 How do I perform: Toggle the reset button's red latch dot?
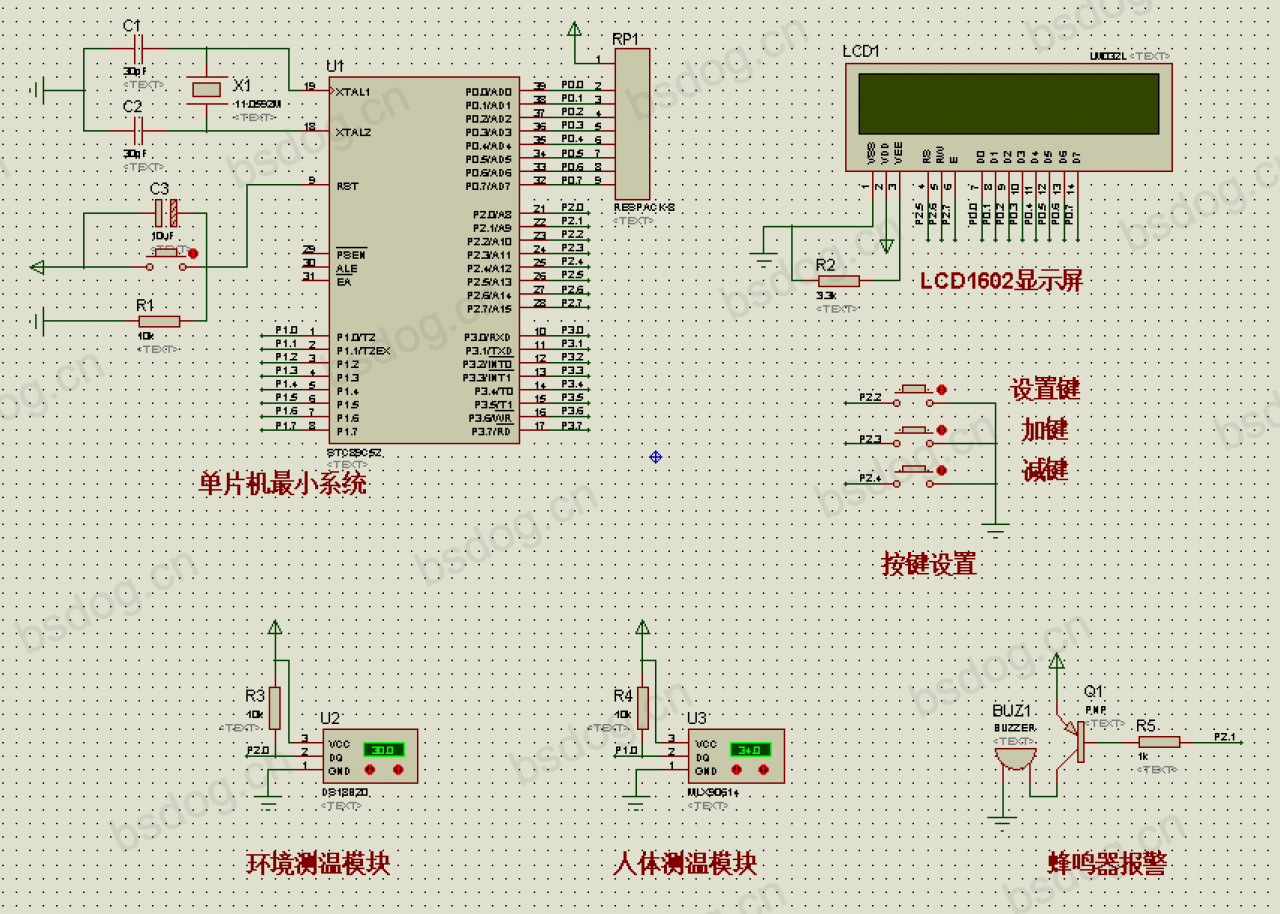pos(193,254)
